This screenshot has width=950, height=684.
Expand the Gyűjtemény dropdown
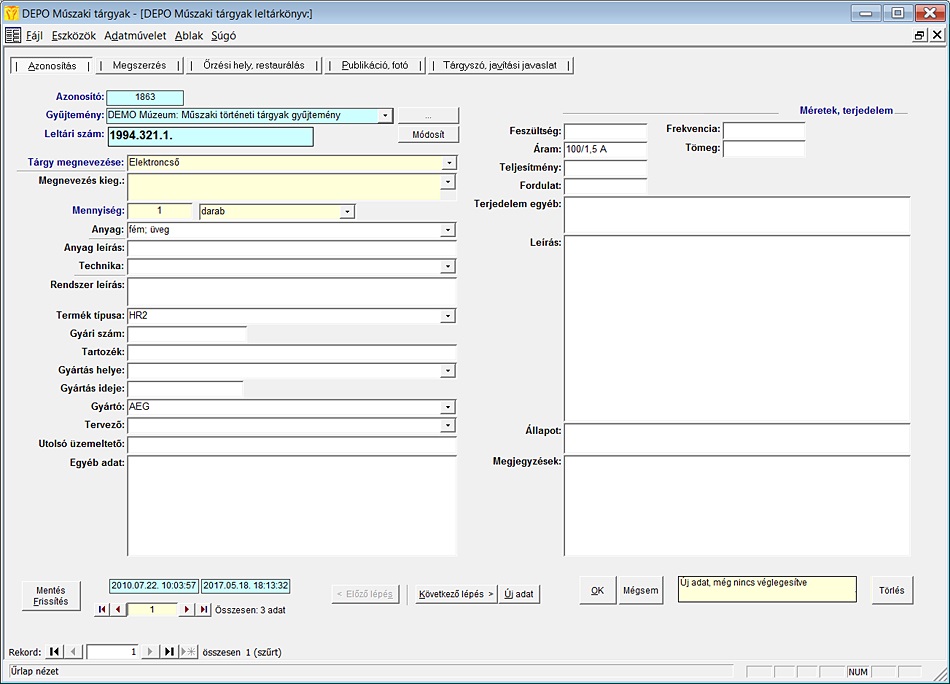point(385,116)
